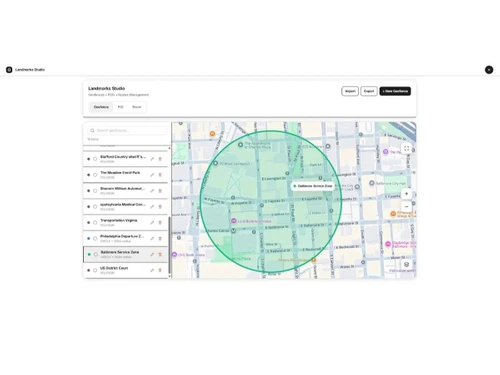The width and height of the screenshot is (500, 375).
Task: Switch to the POI tab
Action: coord(120,107)
